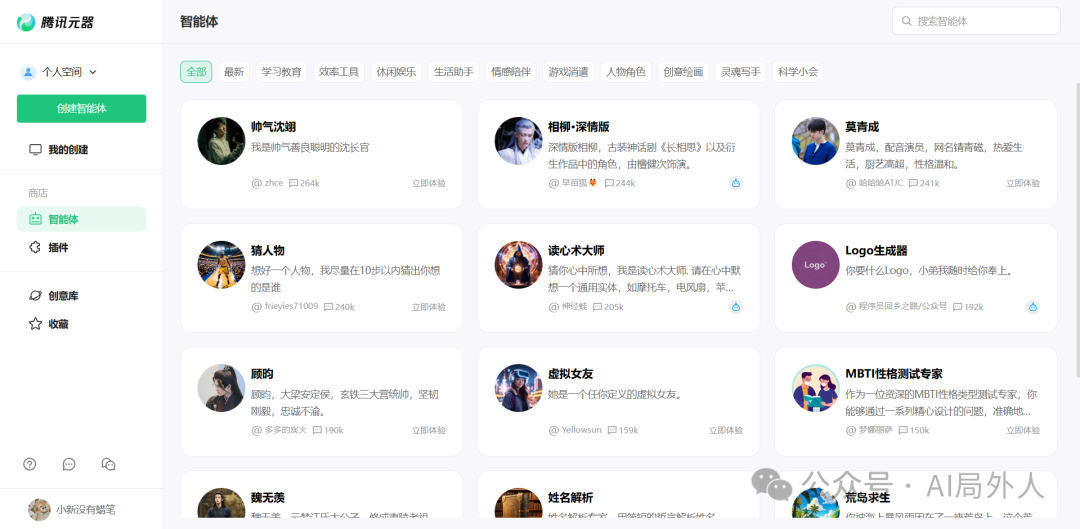Click 立即体验 on the 顾昀 card

pyautogui.click(x=429, y=431)
